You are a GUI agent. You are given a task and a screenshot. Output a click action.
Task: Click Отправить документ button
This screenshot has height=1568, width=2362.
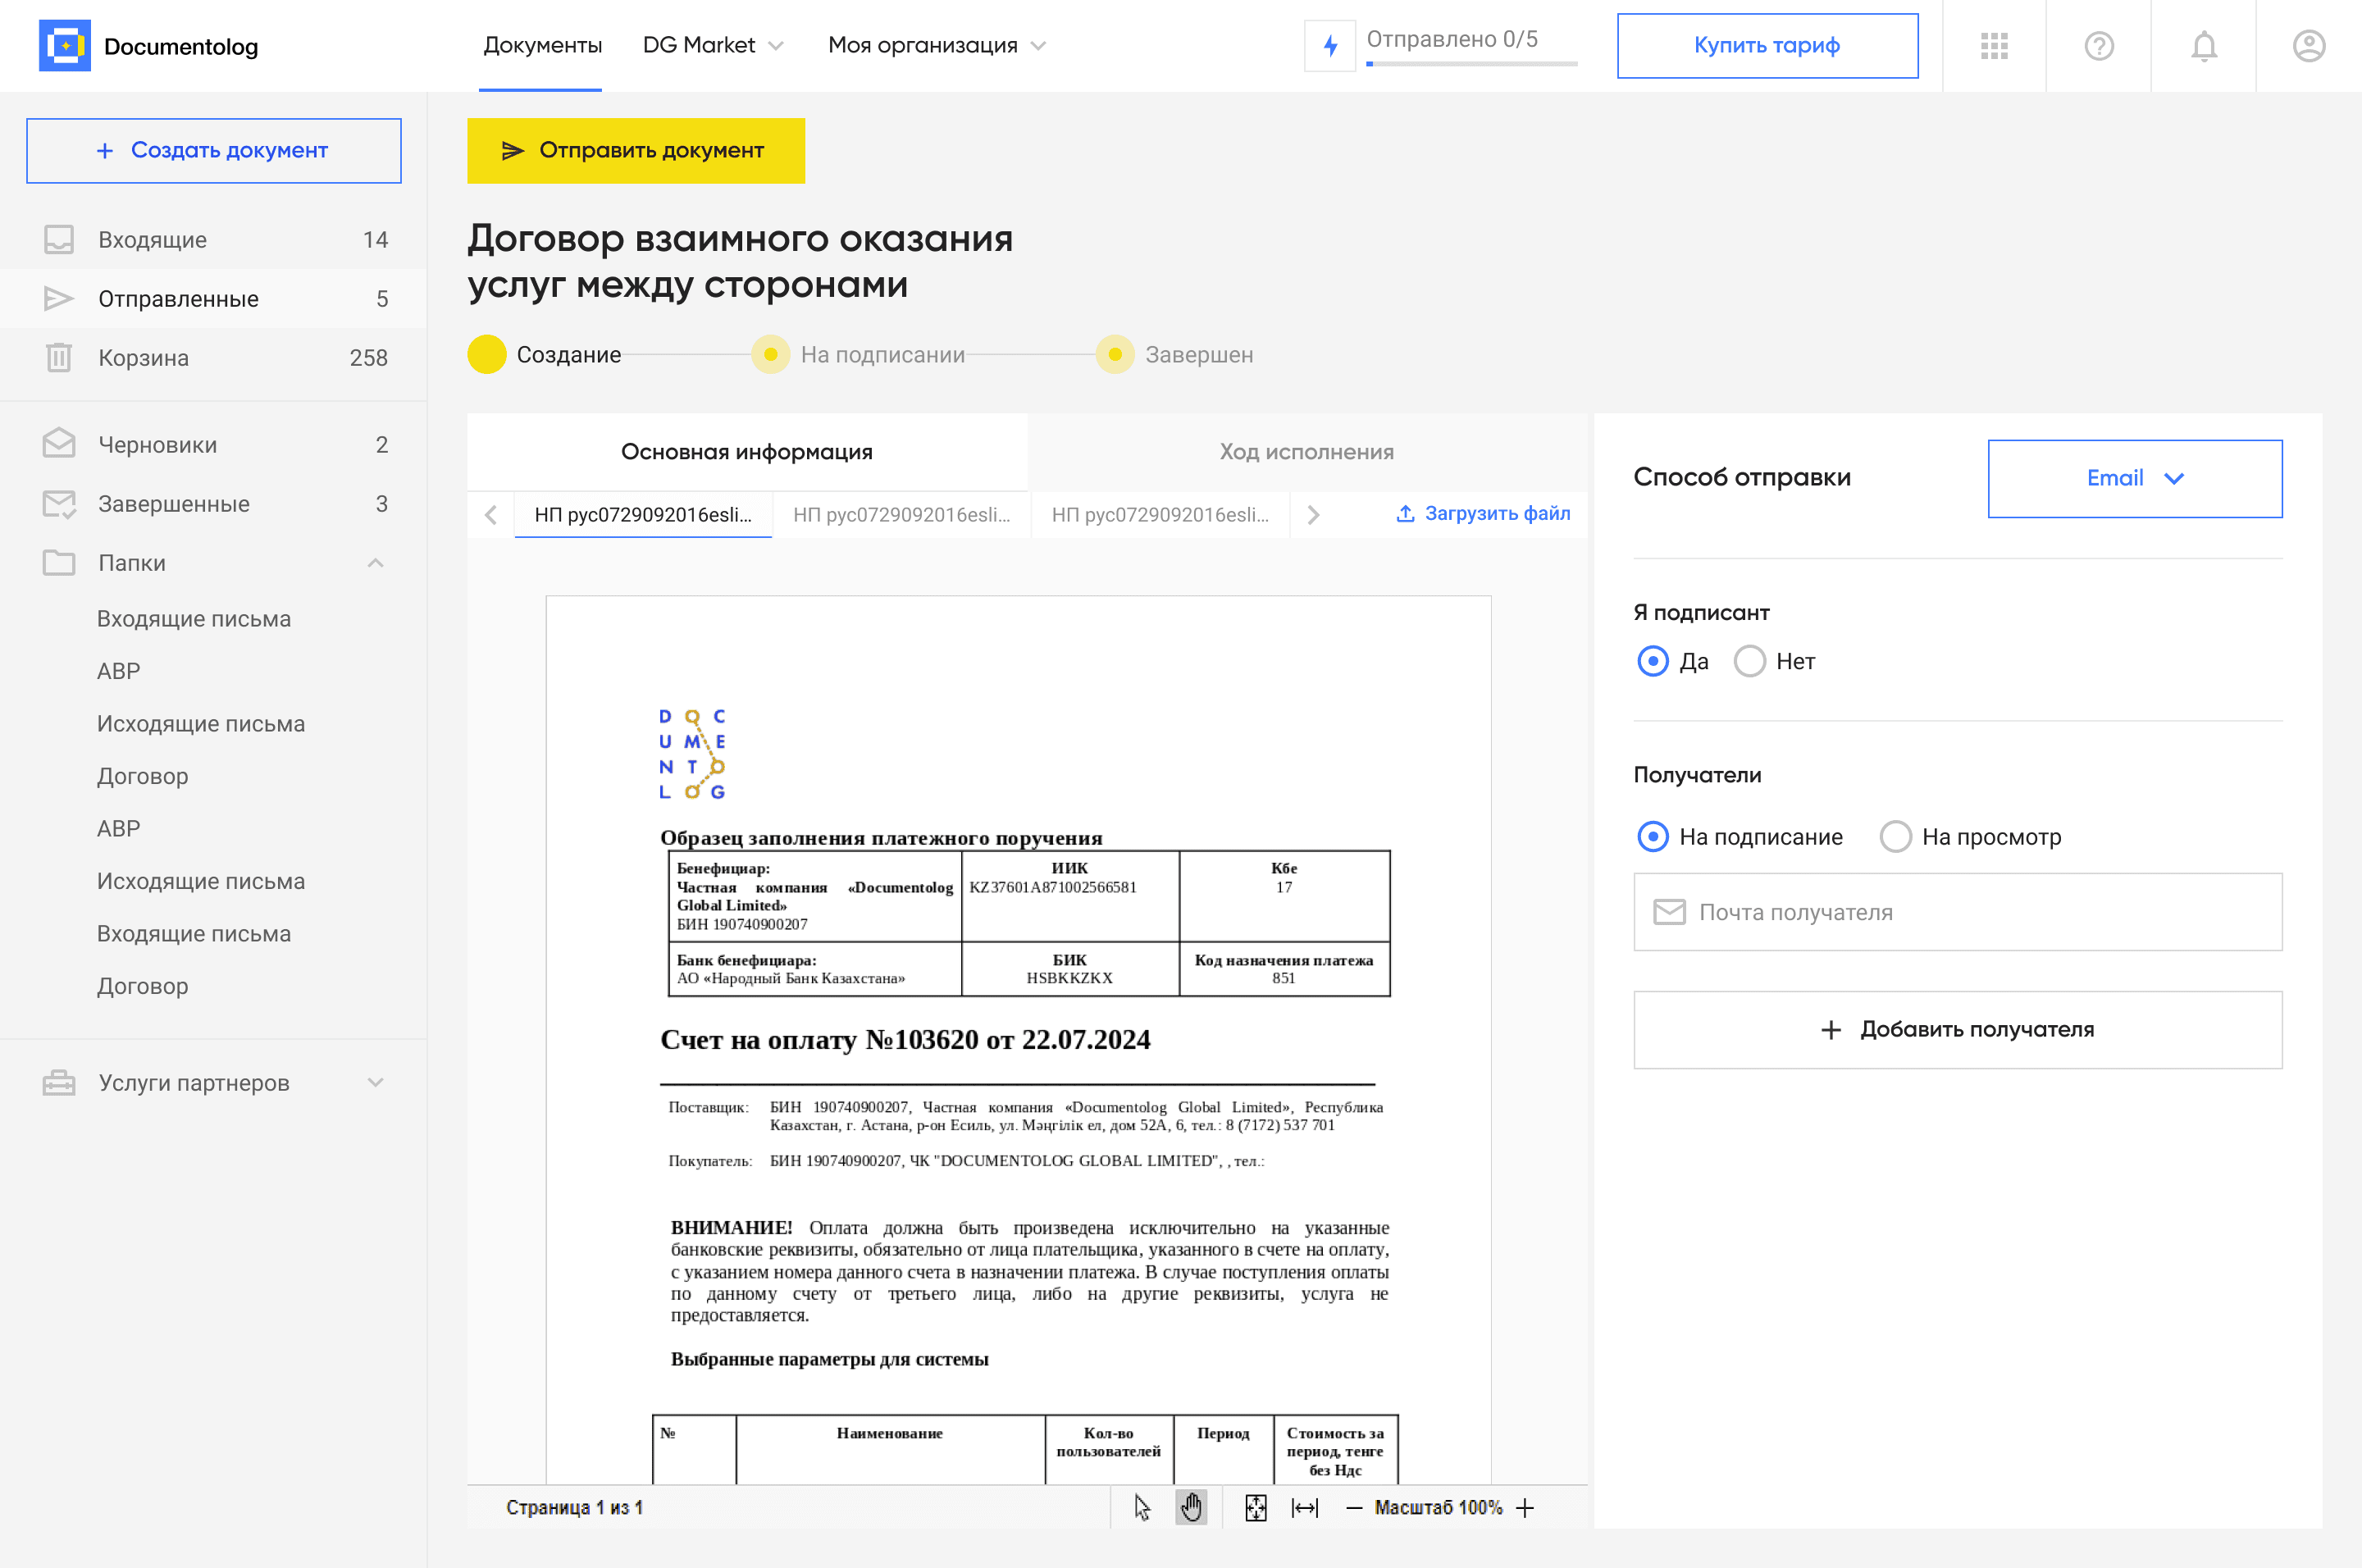pyautogui.click(x=636, y=151)
